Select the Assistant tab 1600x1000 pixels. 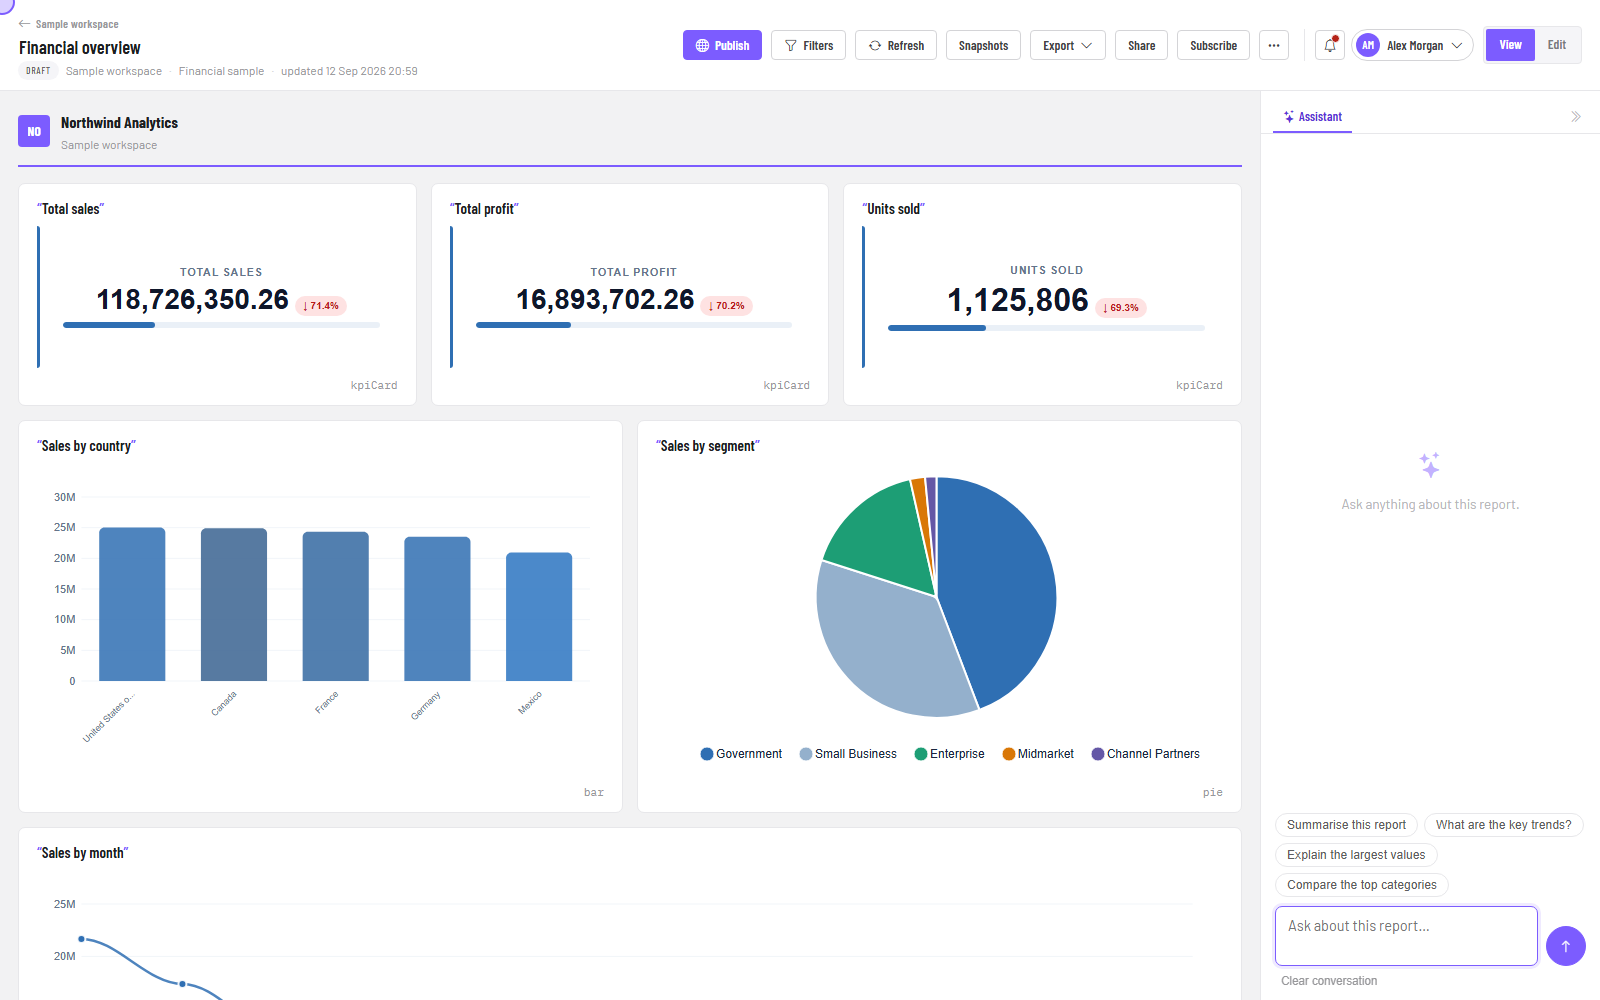[1313, 117]
